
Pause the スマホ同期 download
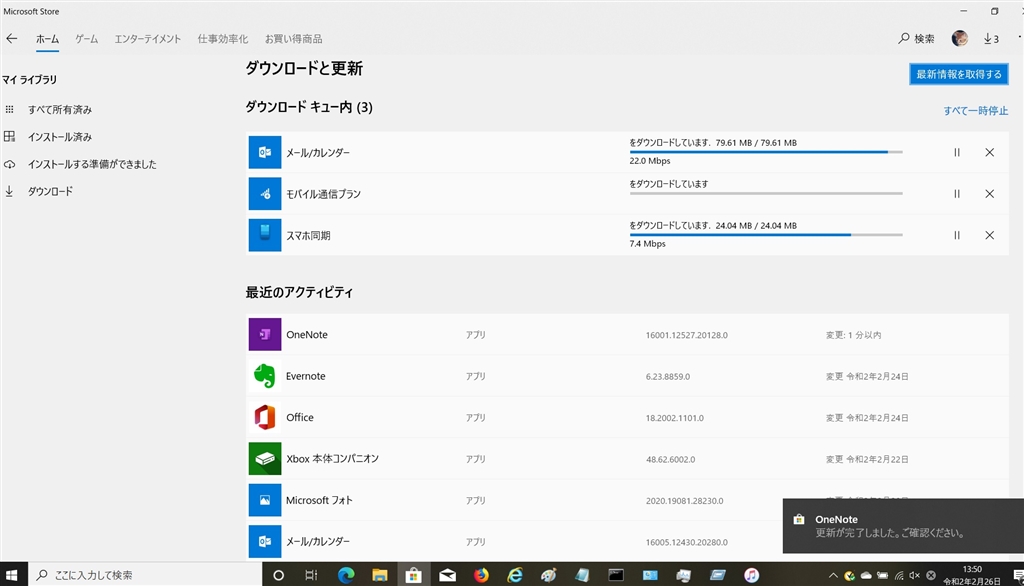coord(957,235)
